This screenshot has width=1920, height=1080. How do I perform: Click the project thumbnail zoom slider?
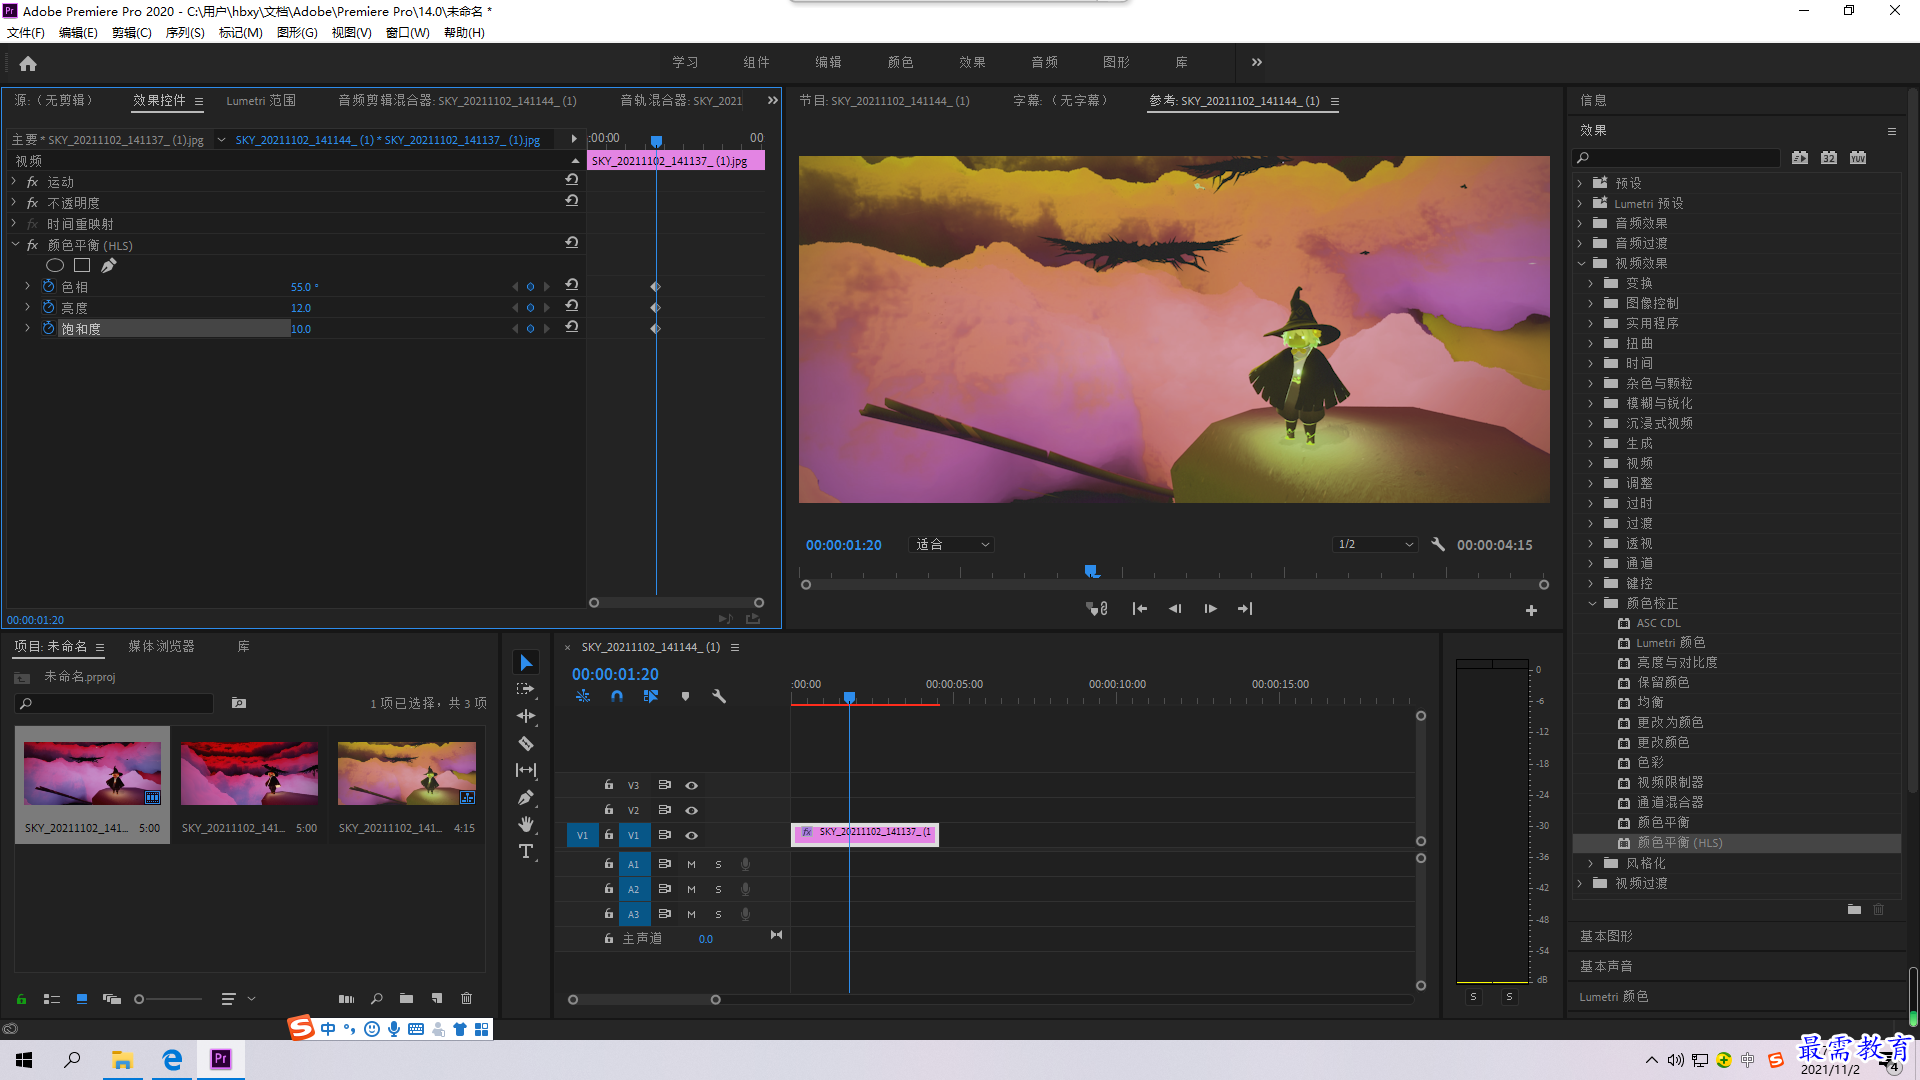[139, 999]
